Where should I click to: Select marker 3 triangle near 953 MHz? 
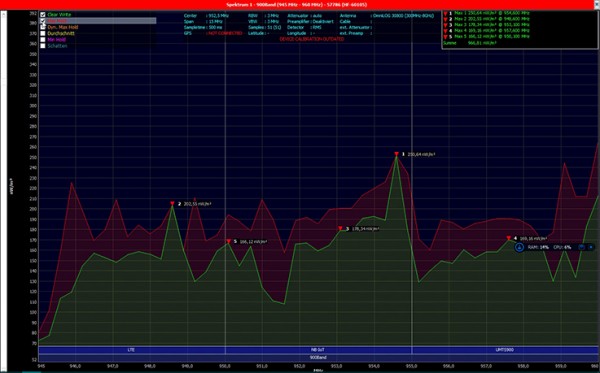point(340,228)
